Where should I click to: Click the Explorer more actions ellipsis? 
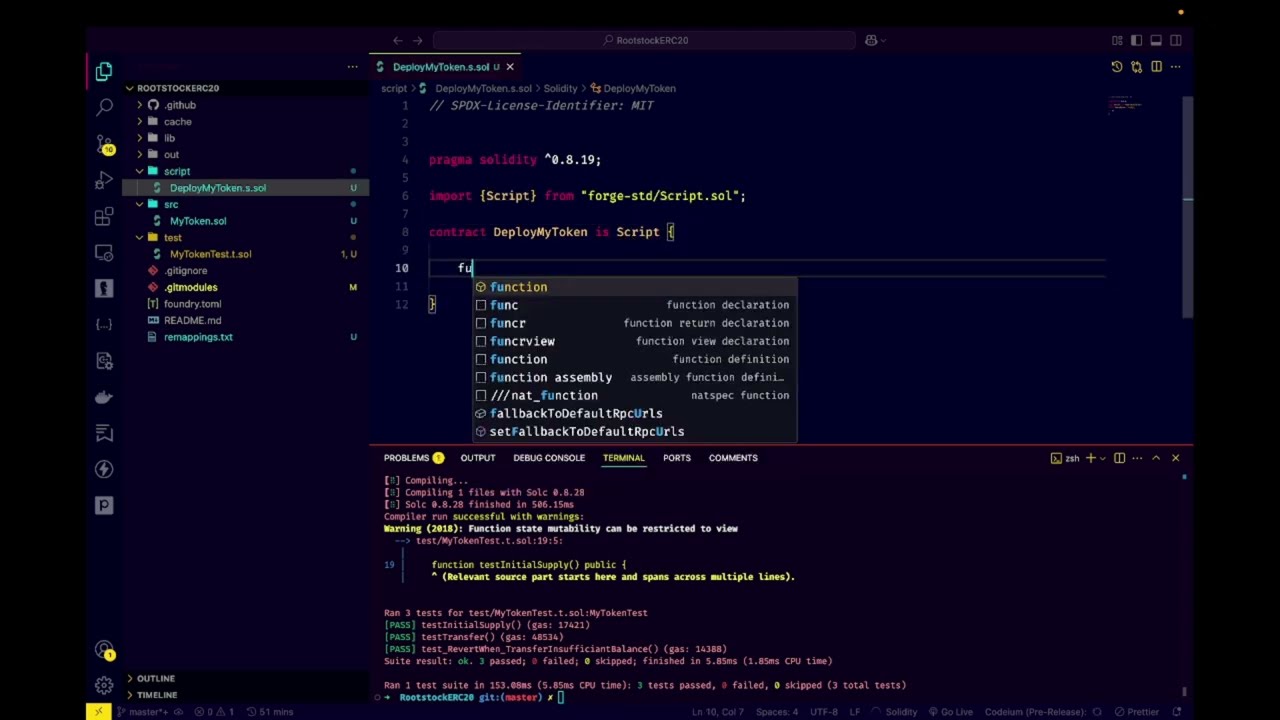click(x=352, y=67)
